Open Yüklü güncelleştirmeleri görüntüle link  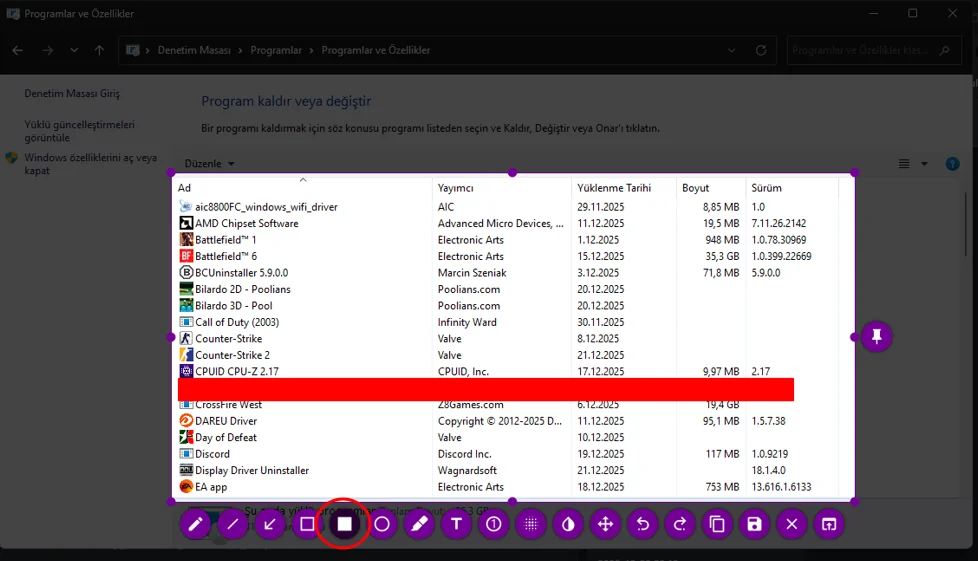click(79, 131)
